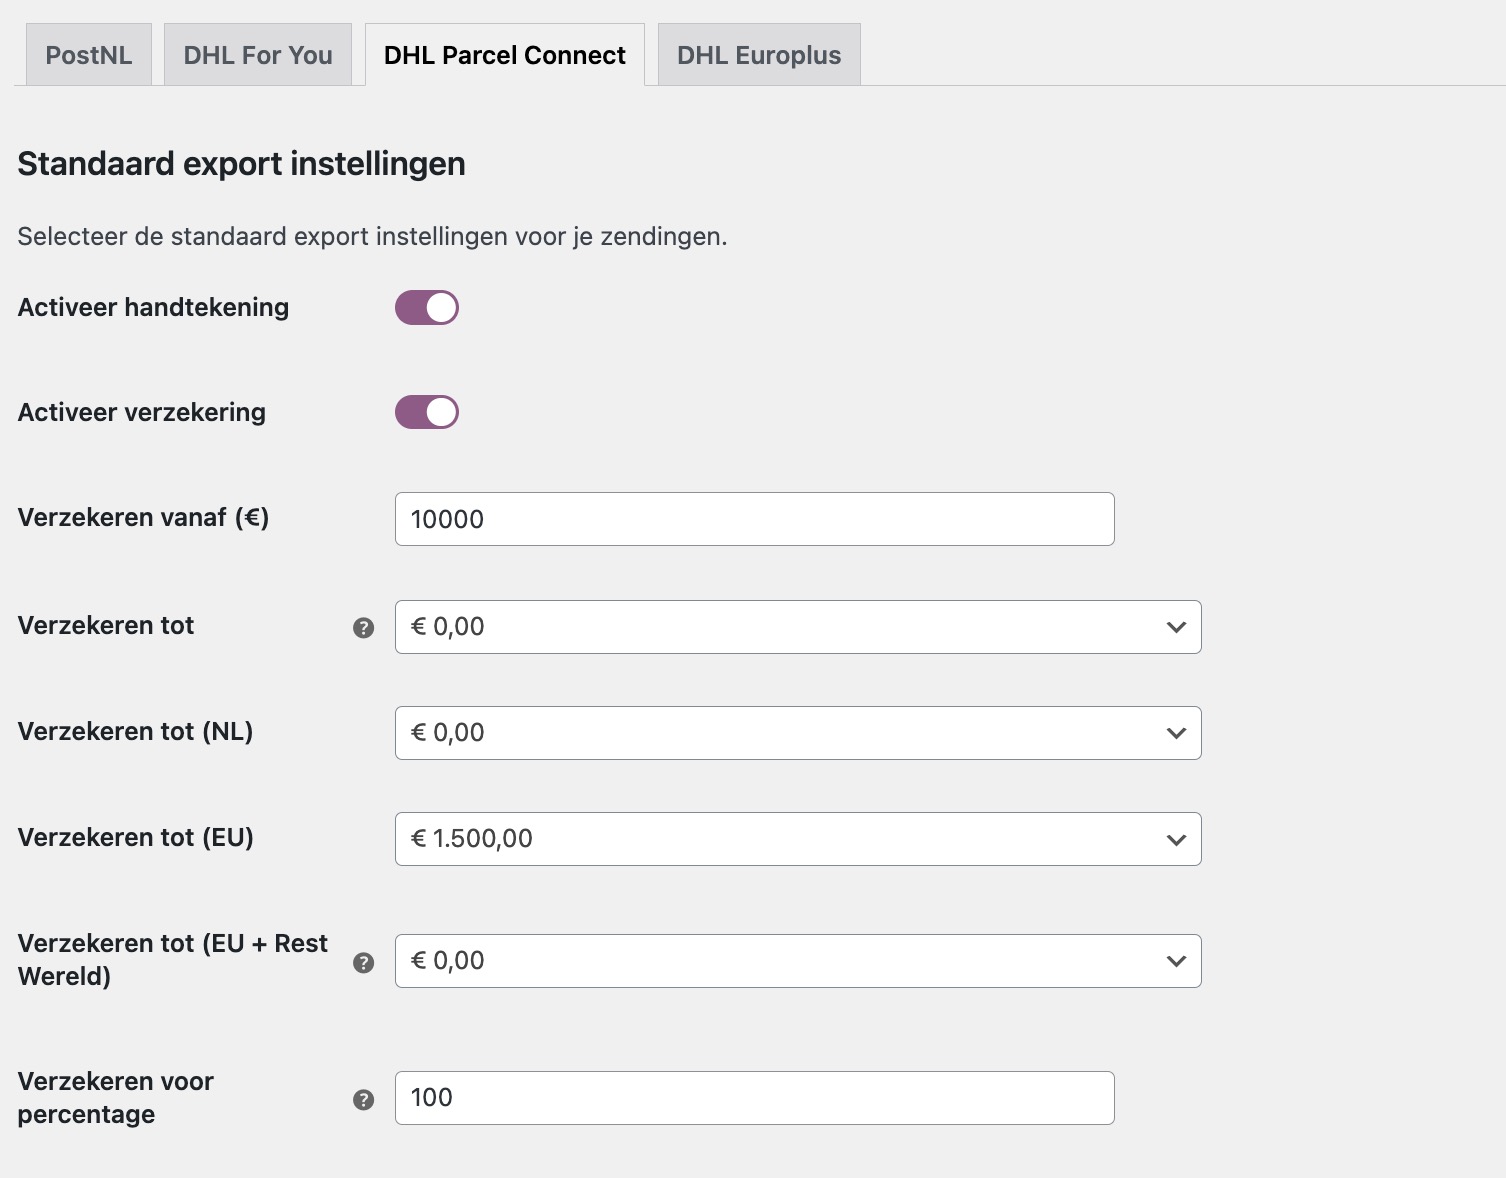Click the help icon next to Verzekeren tot
The width and height of the screenshot is (1506, 1178).
pyautogui.click(x=365, y=627)
